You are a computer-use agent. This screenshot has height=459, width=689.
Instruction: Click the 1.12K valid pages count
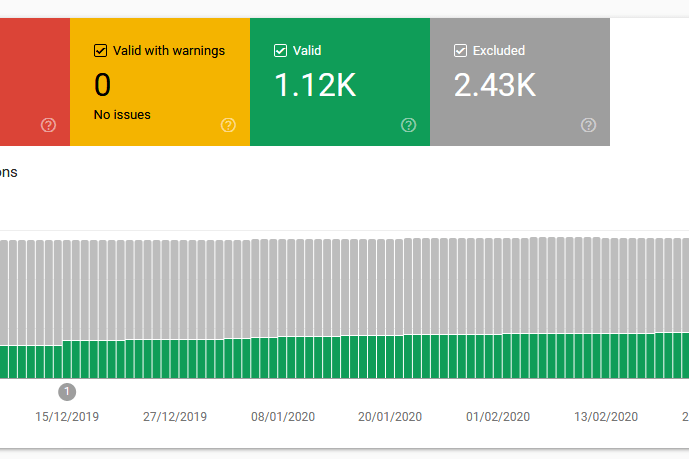tap(315, 86)
